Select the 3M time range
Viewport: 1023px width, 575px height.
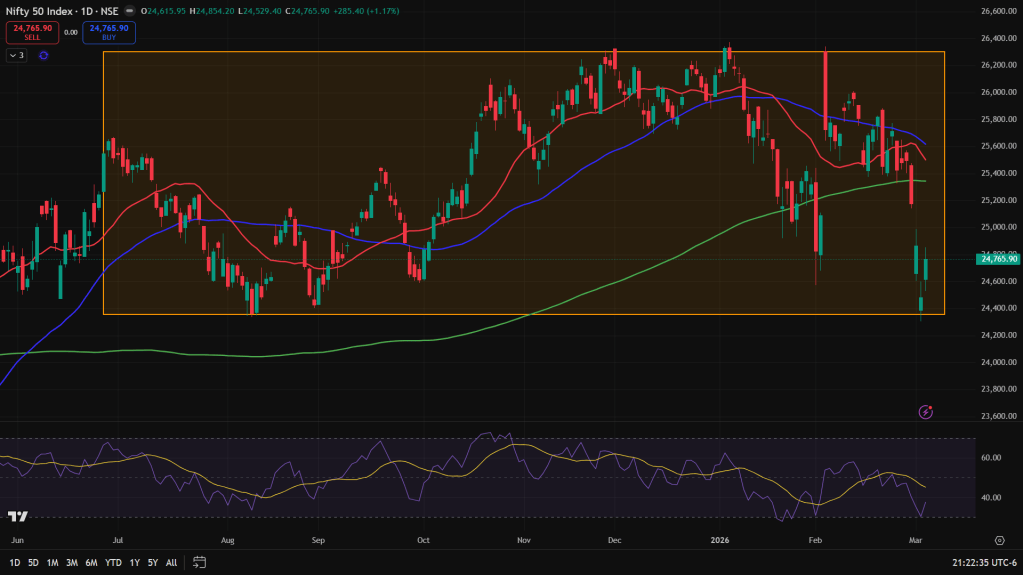(x=72, y=563)
